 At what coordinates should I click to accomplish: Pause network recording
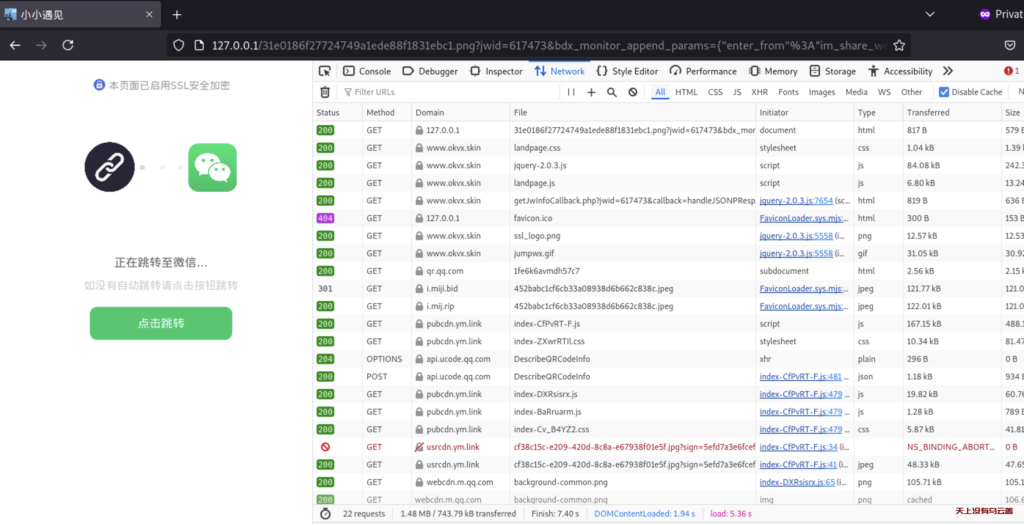(x=571, y=92)
